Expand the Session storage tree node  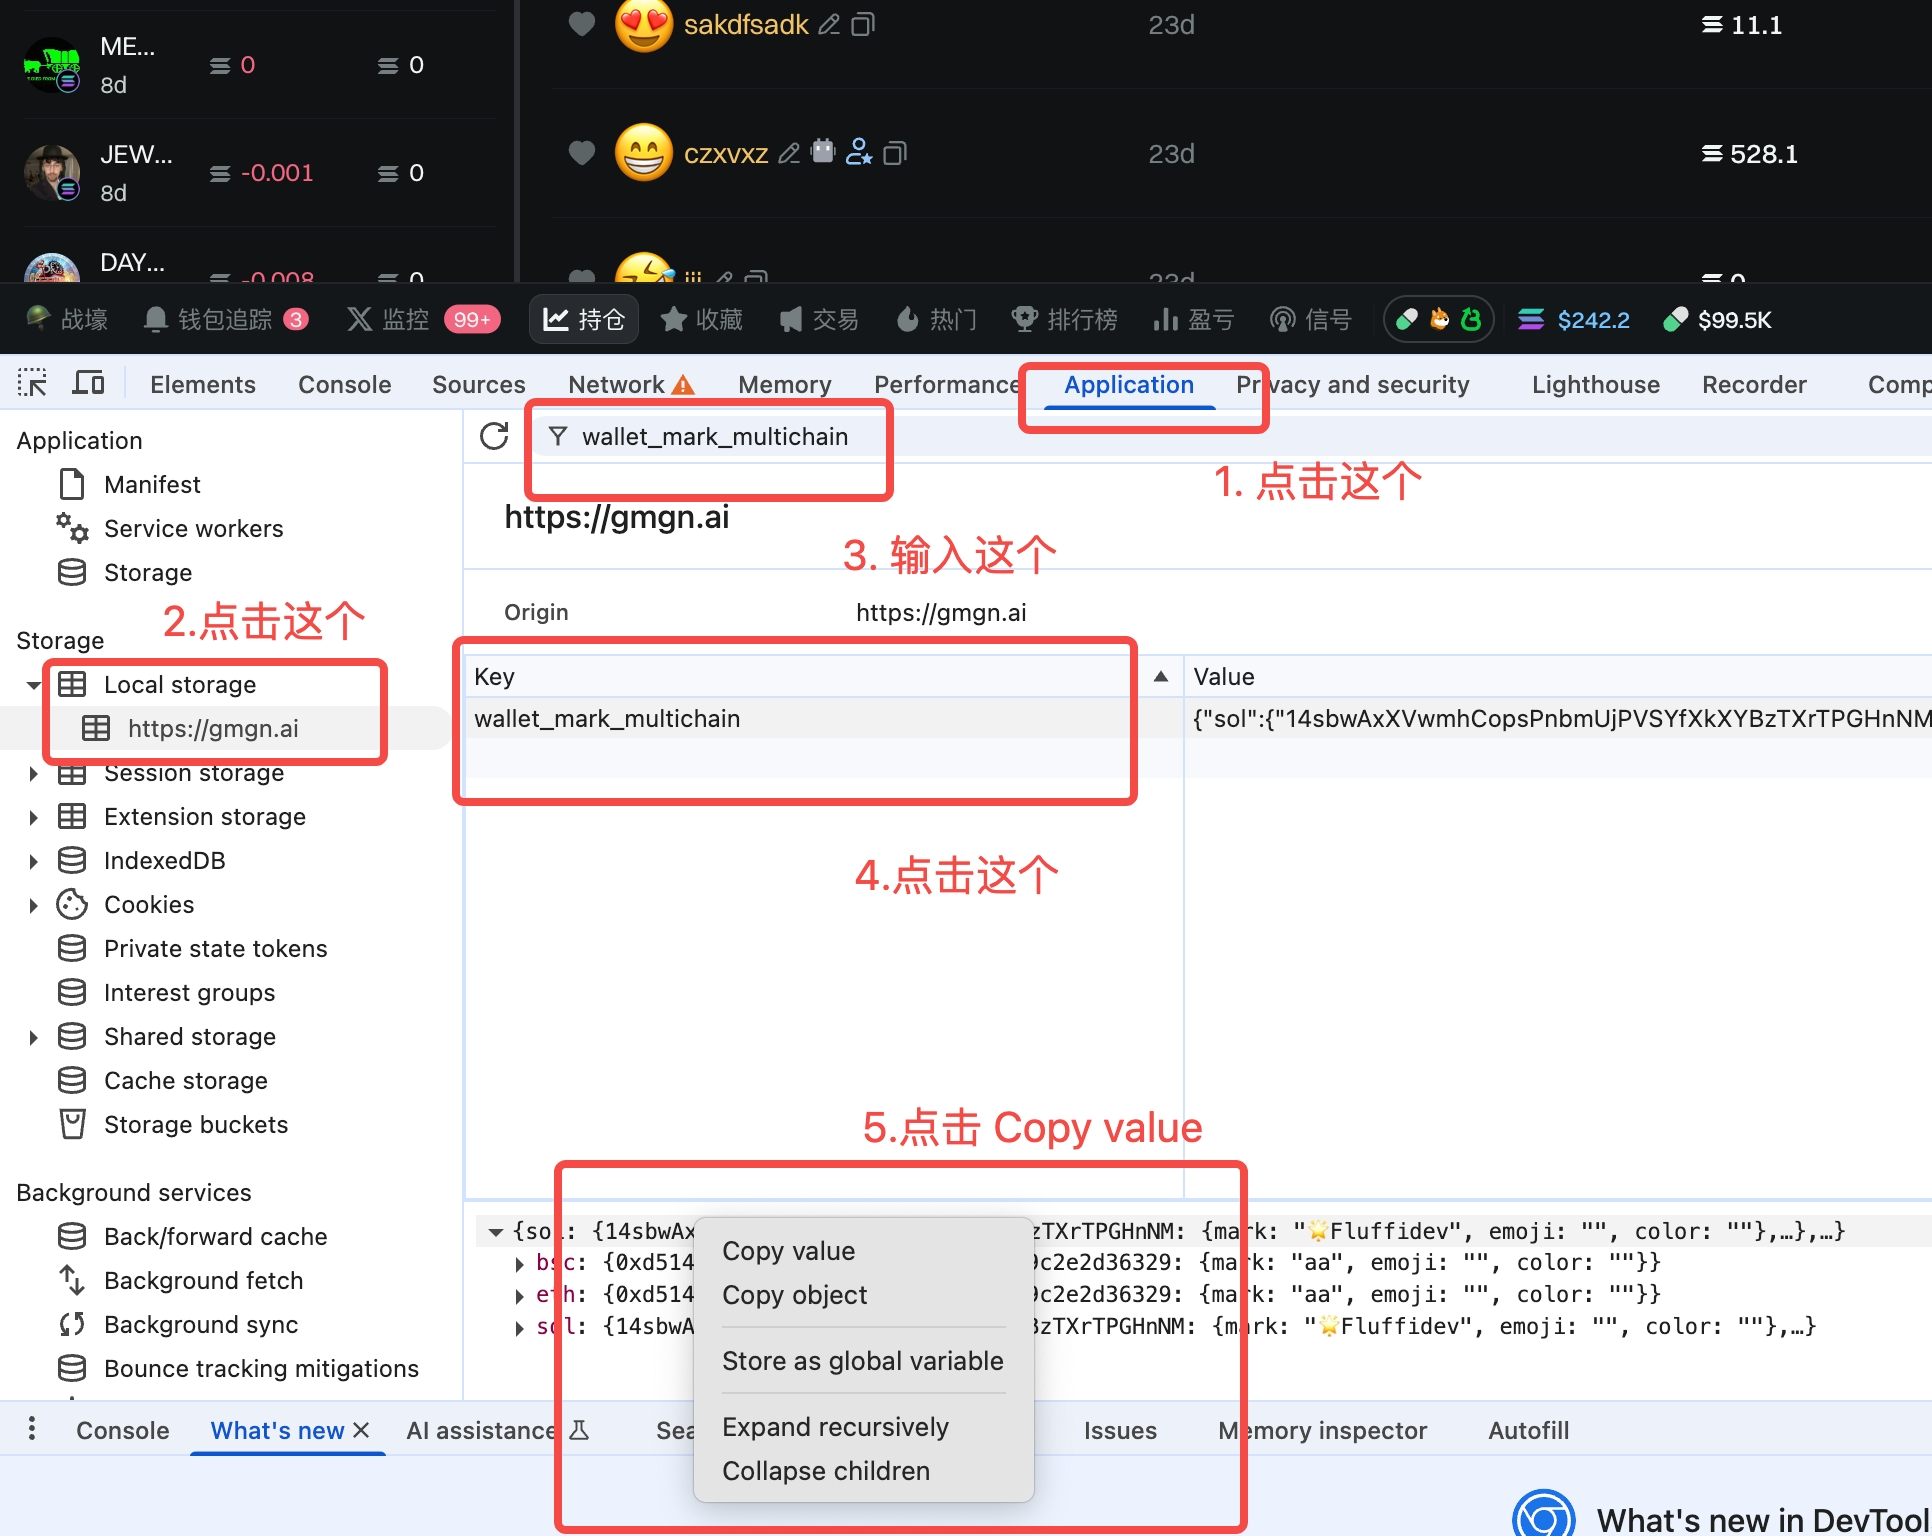point(33,773)
